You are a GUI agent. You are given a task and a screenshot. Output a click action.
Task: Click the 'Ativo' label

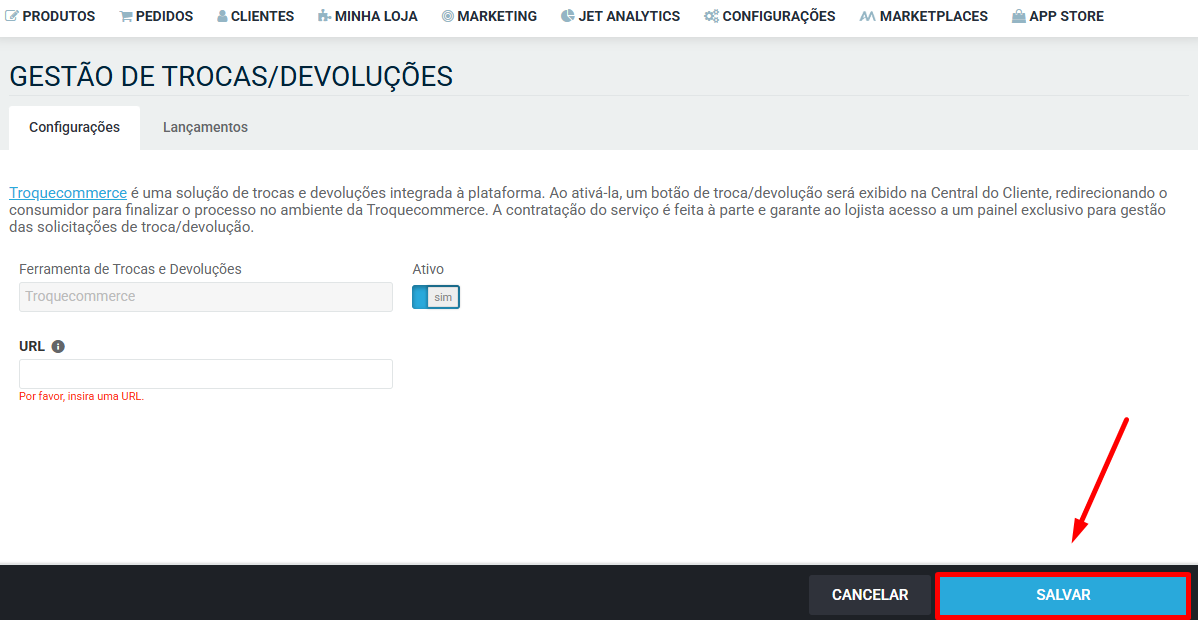pos(428,269)
